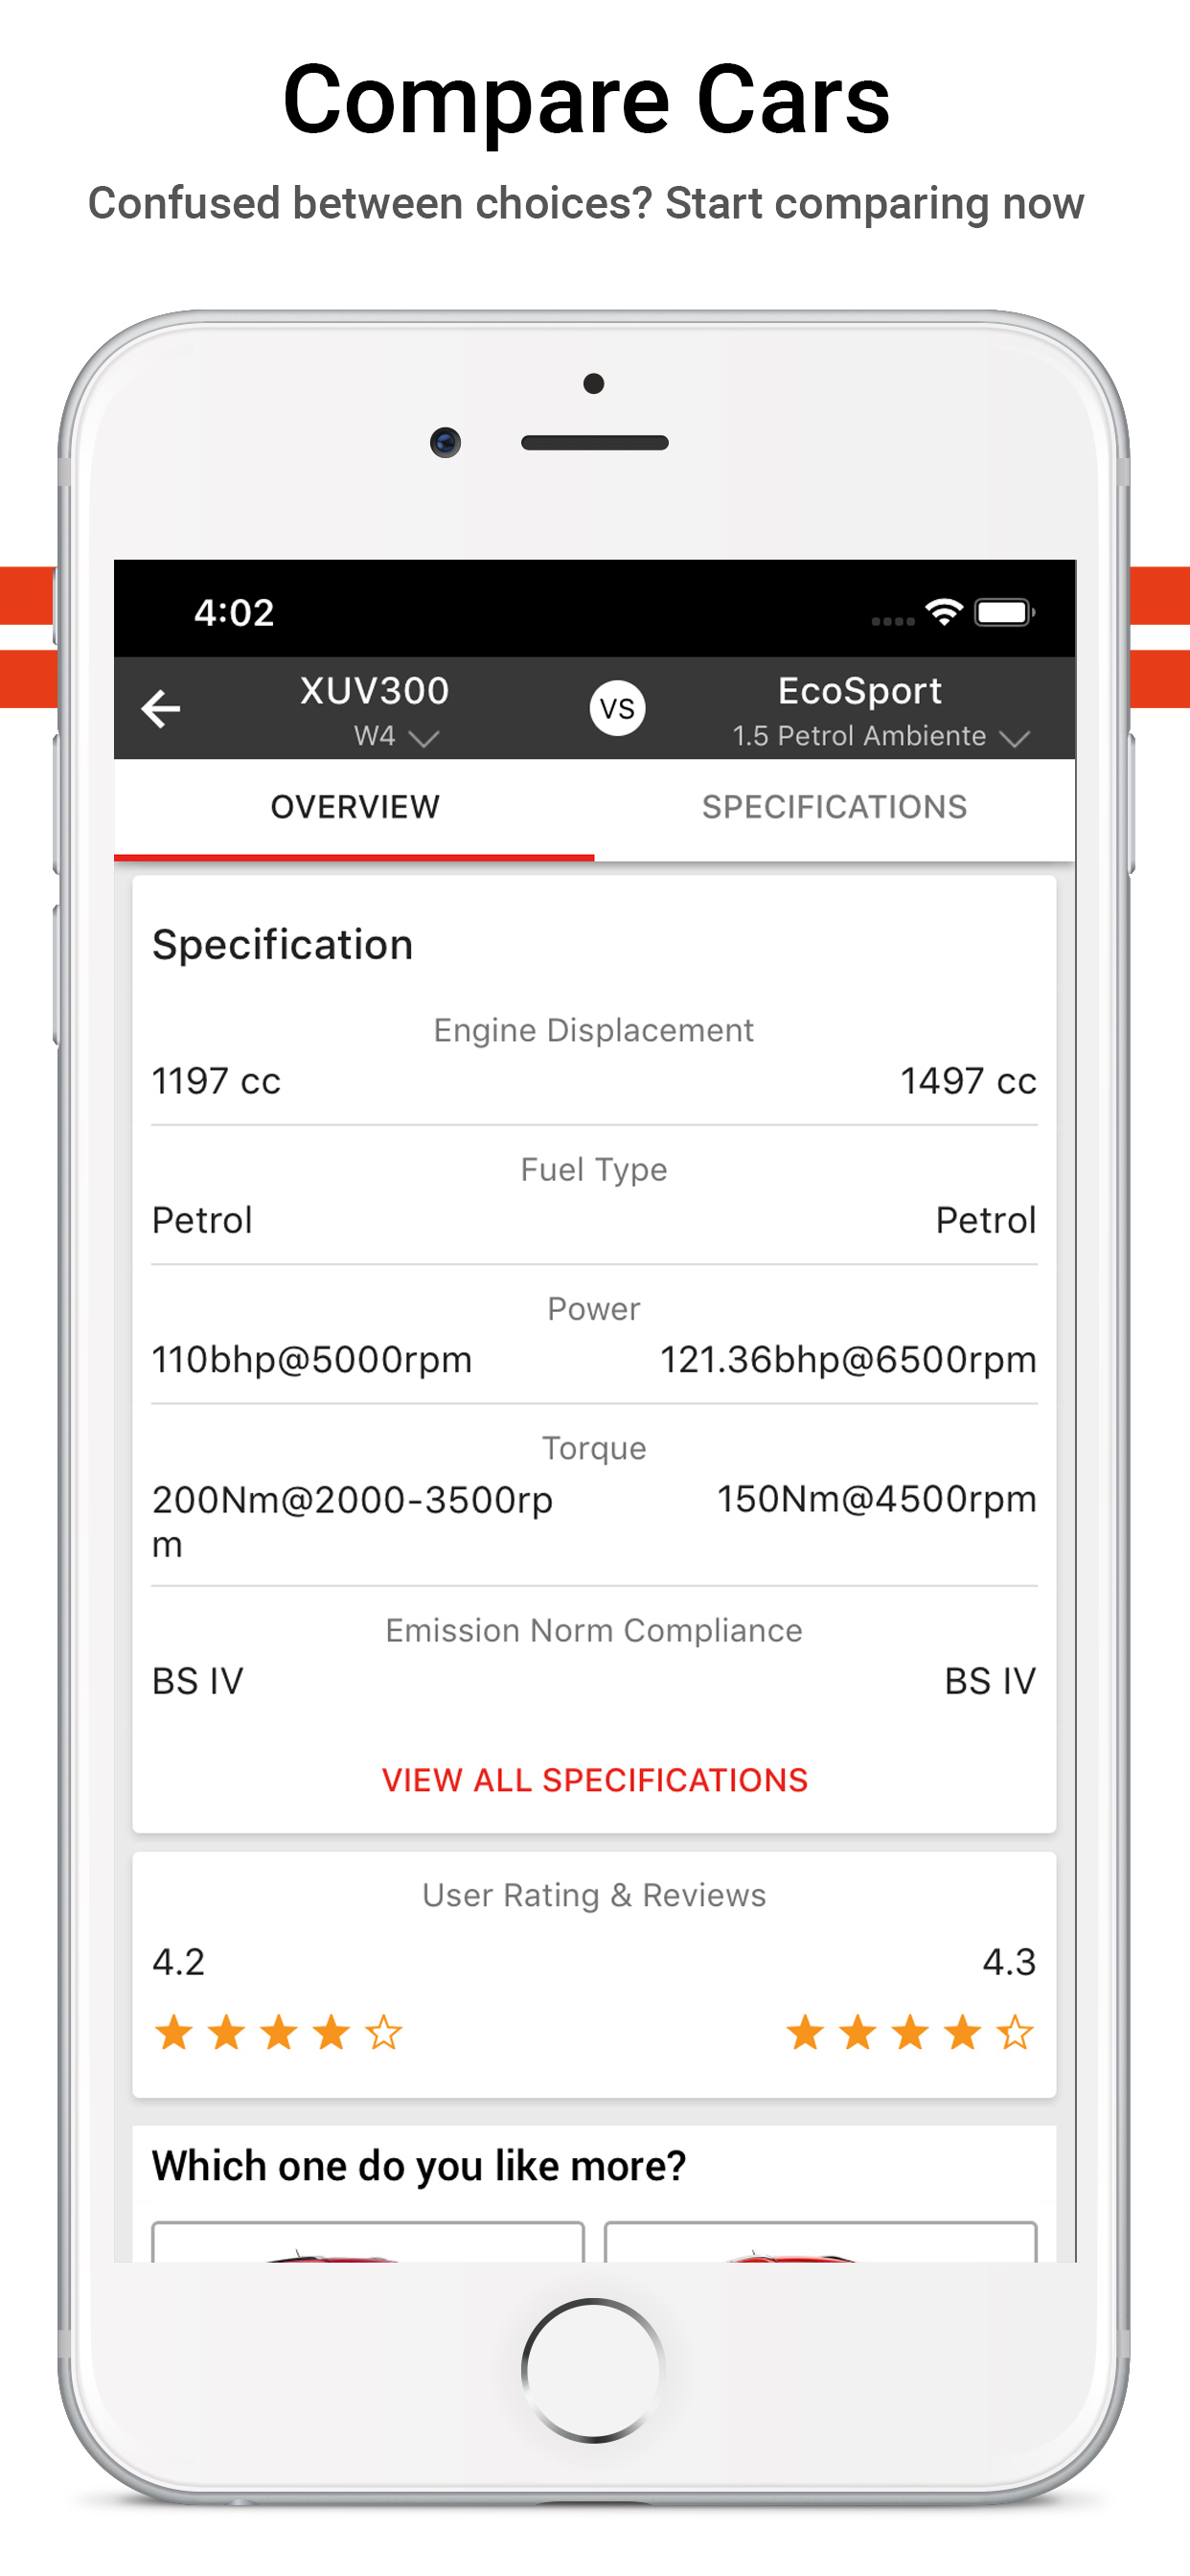
Task: Switch to the OVERVIEW tab
Action: pyautogui.click(x=354, y=808)
